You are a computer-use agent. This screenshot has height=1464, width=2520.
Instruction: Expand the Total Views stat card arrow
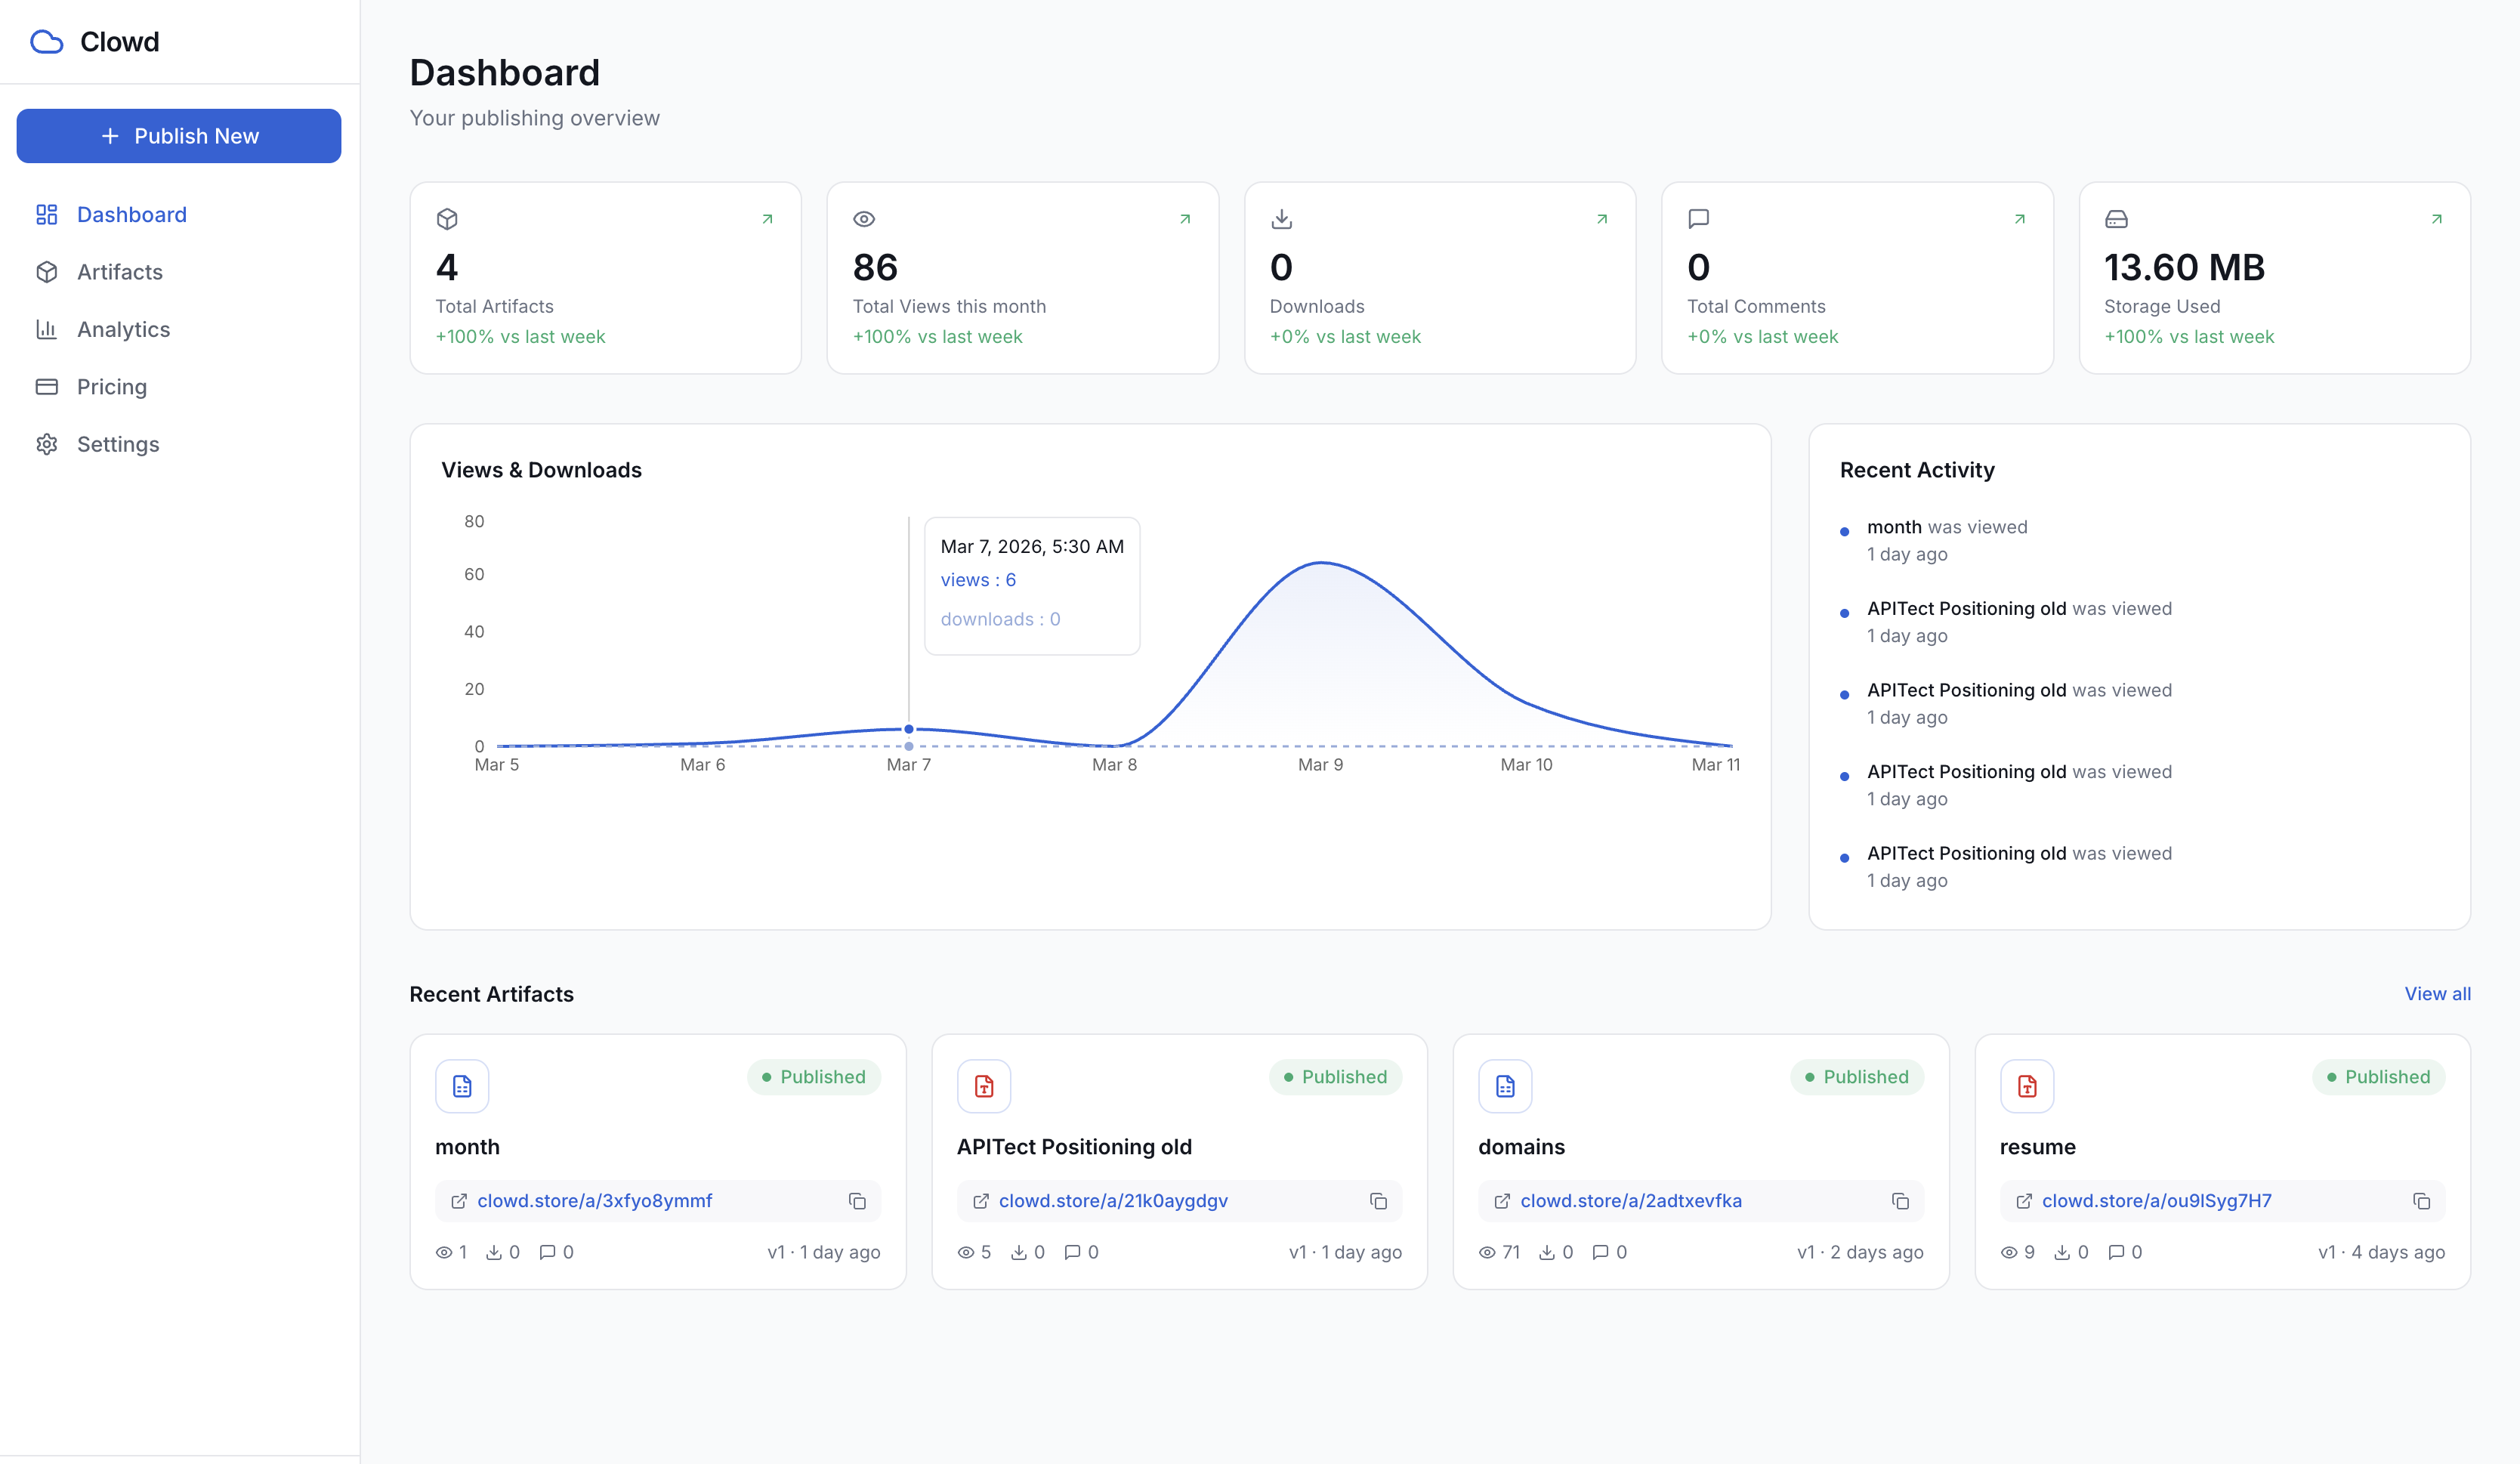[x=1184, y=218]
